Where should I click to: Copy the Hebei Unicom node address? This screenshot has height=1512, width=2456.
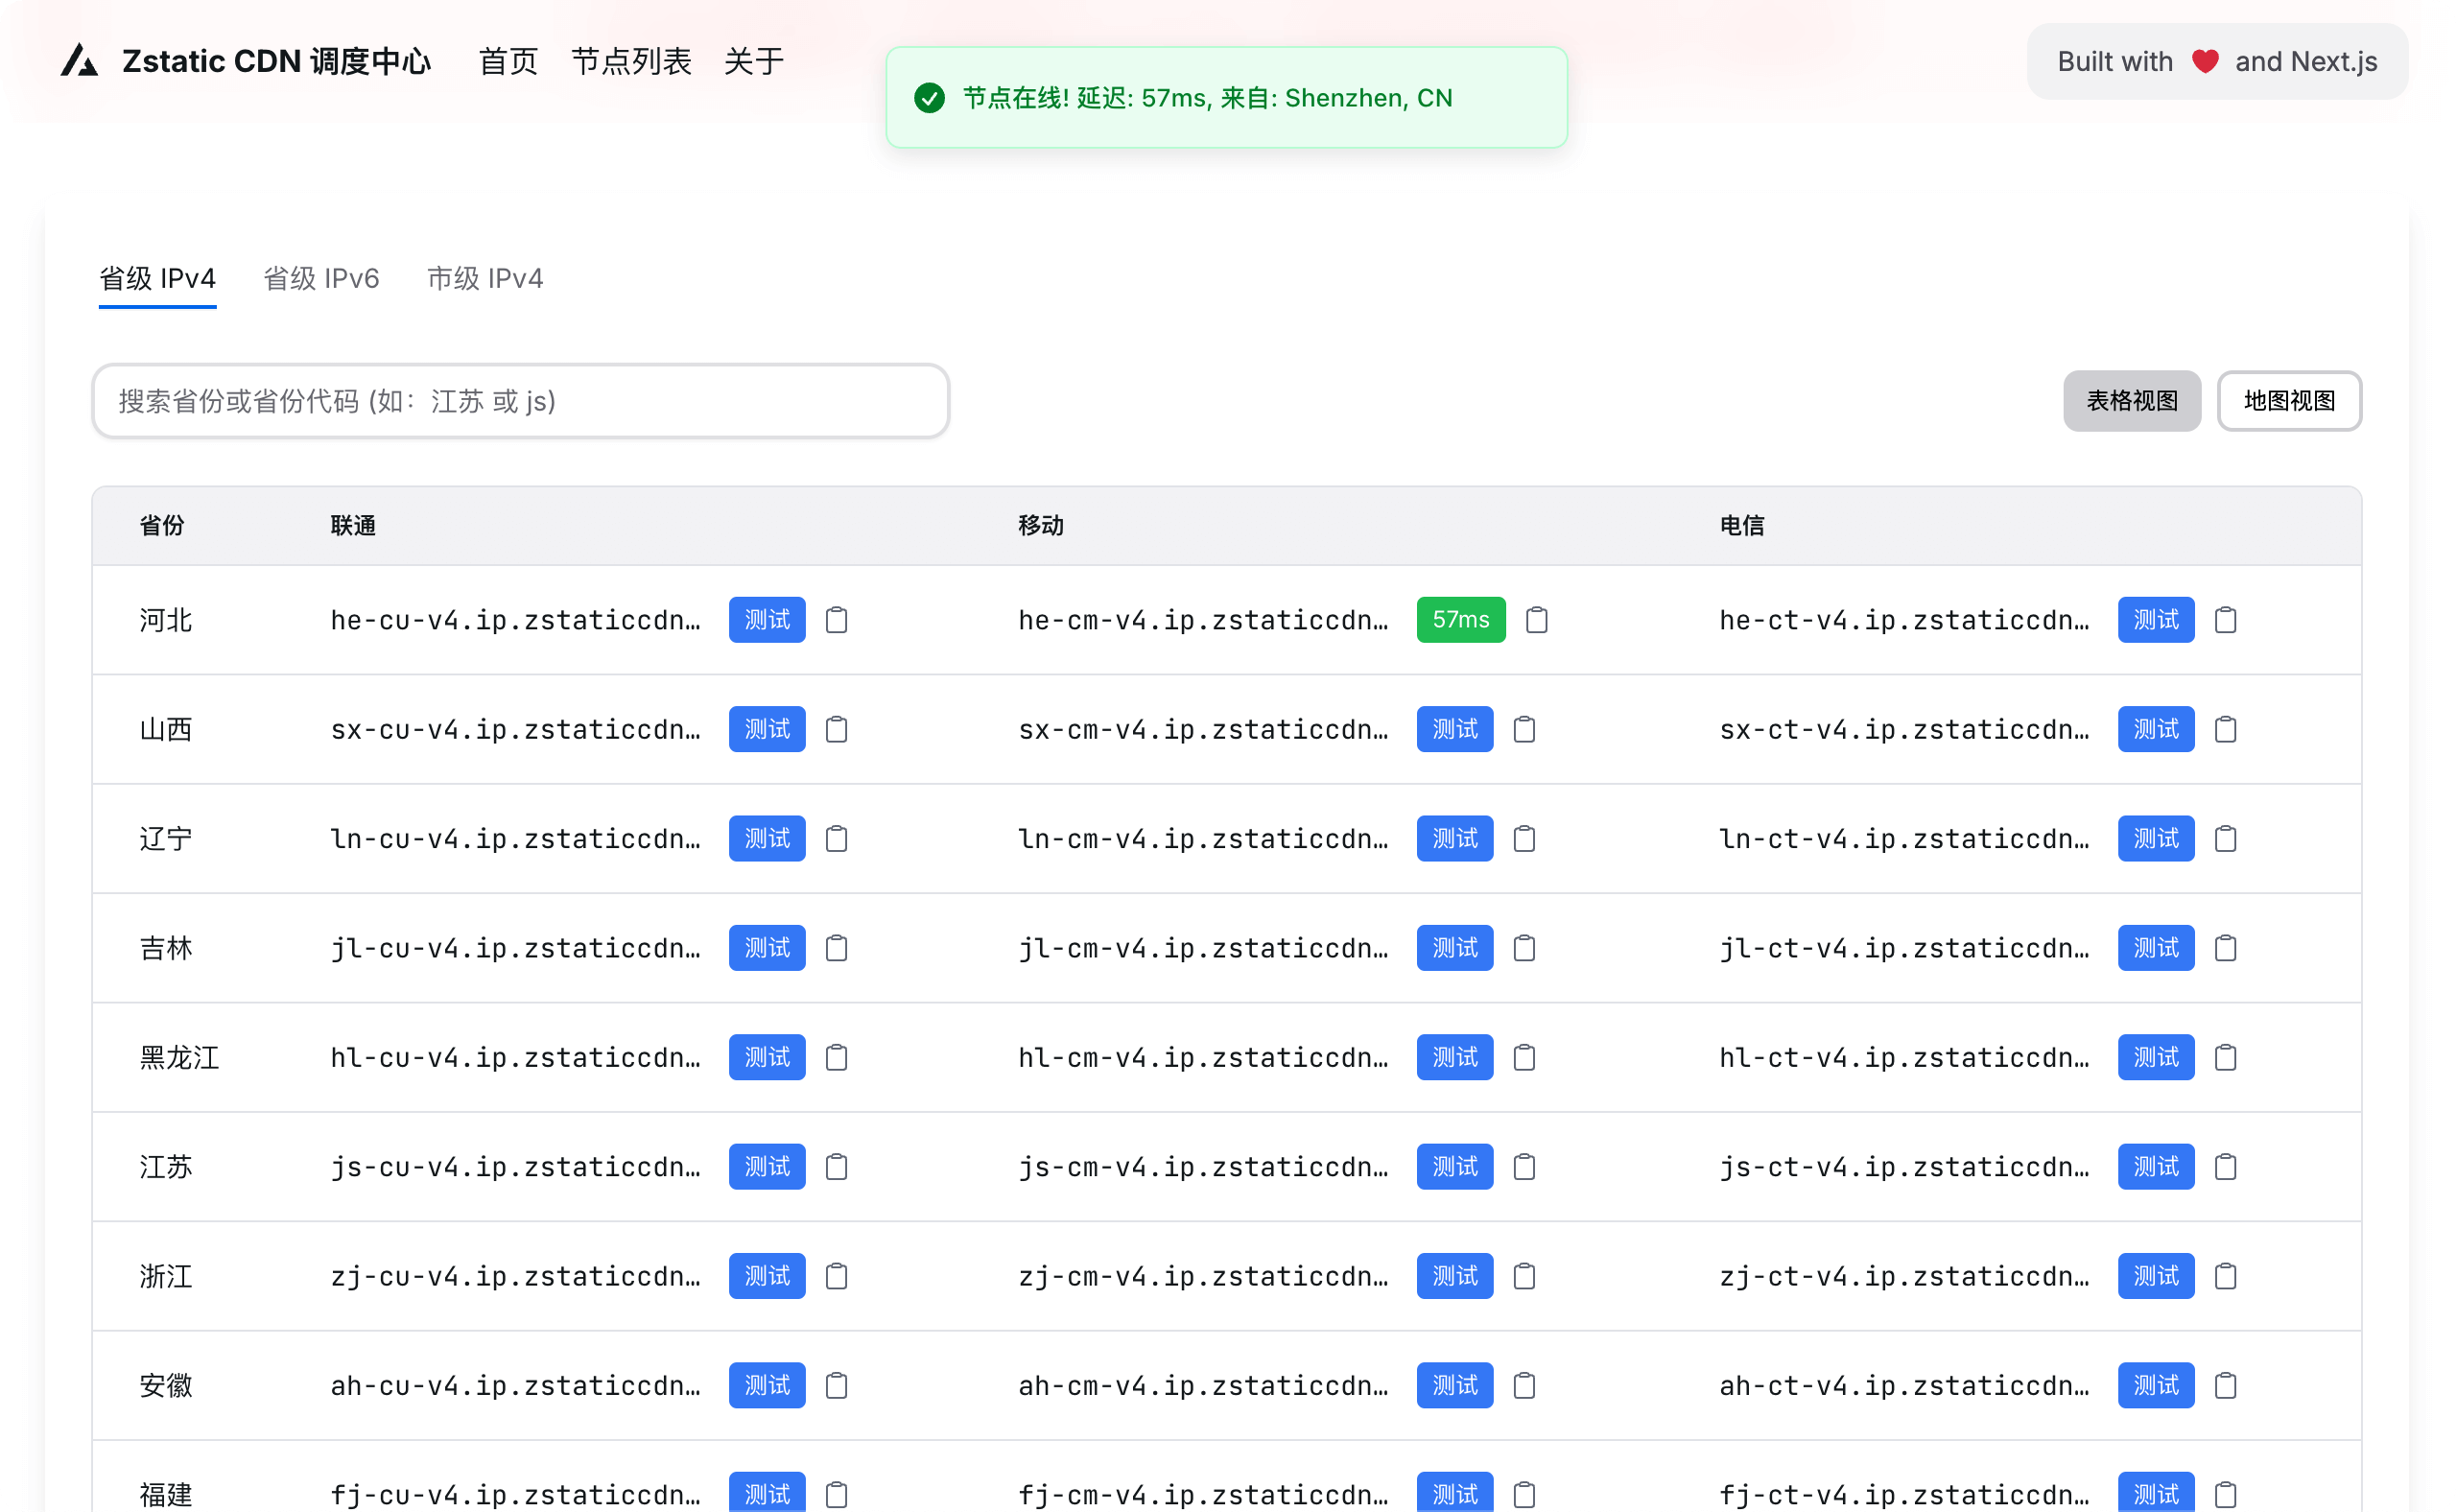tap(836, 620)
